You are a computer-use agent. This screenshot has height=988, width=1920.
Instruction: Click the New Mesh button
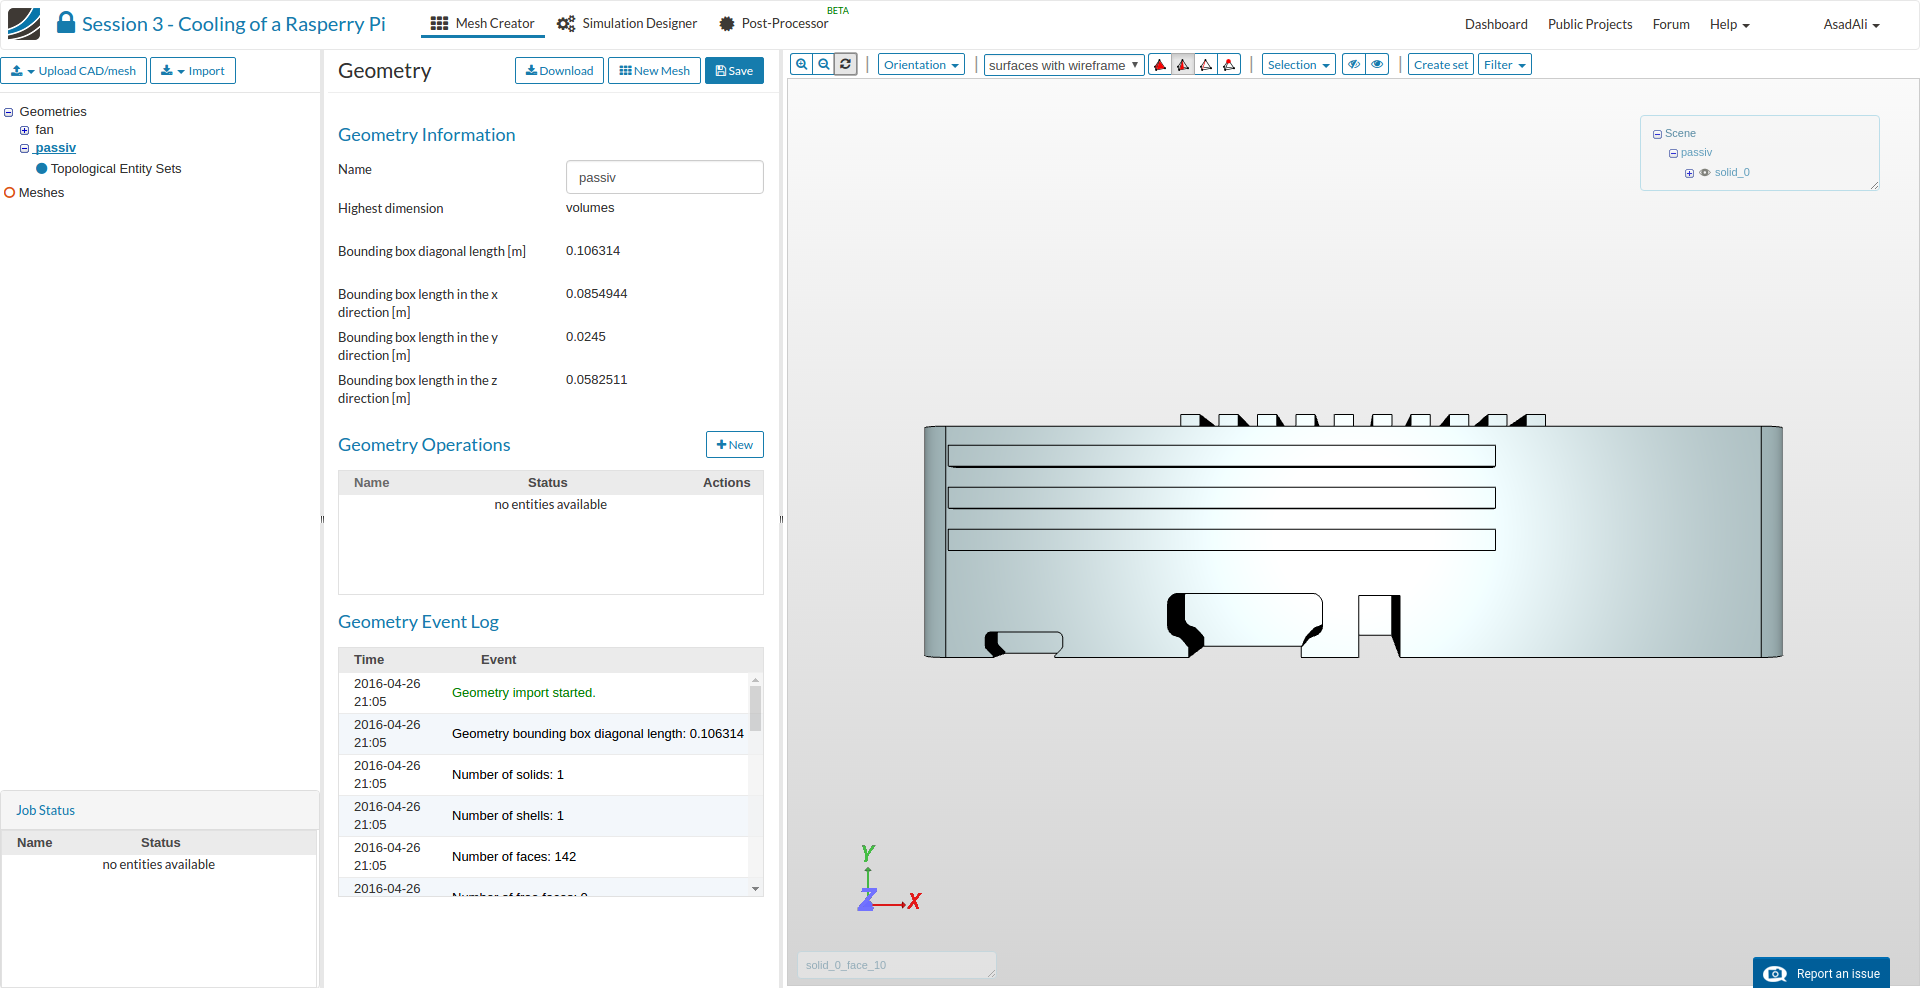tap(654, 71)
